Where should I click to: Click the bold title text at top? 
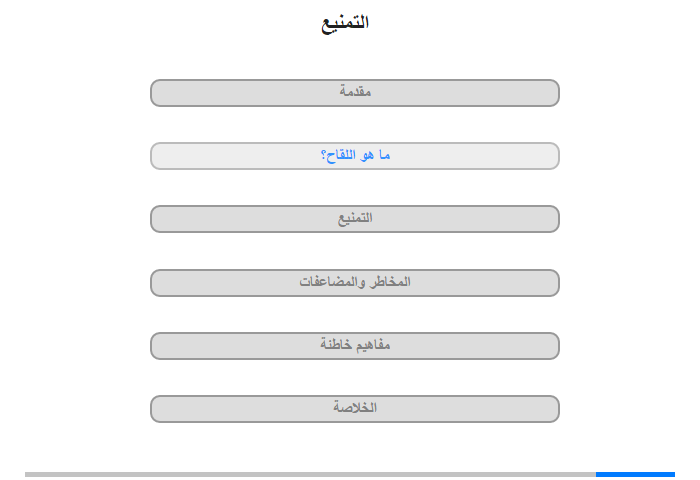pos(345,23)
